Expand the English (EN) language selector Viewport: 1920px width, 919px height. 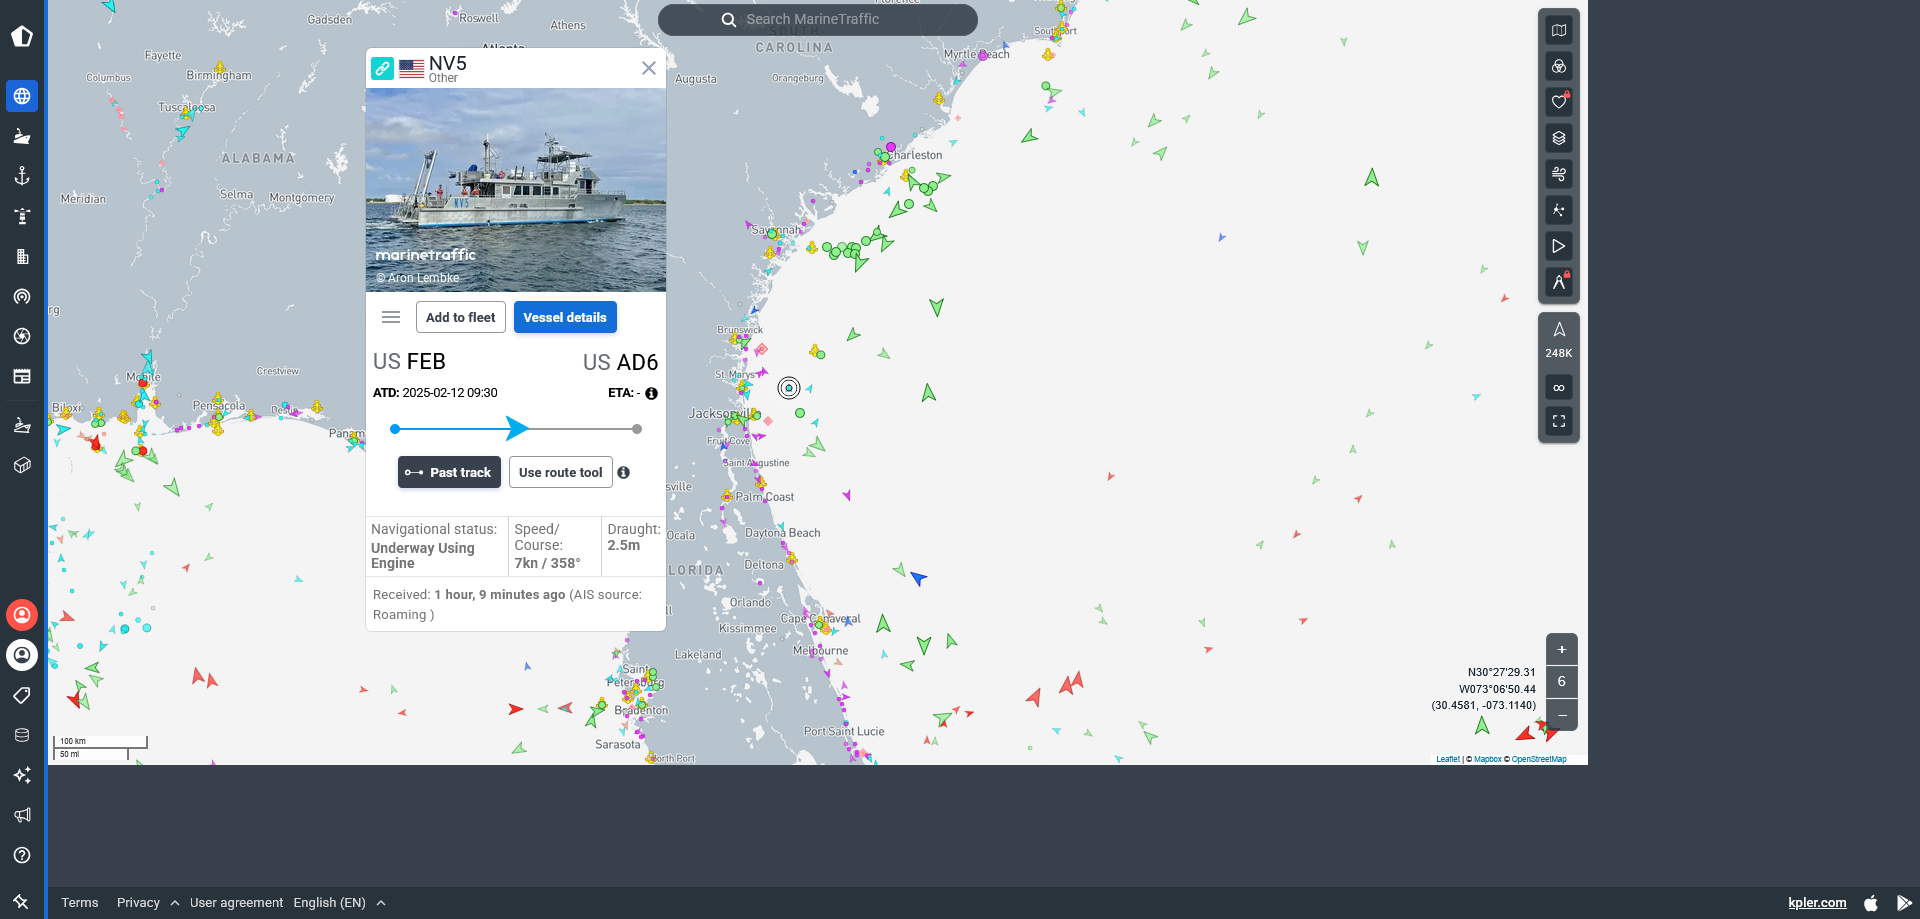(x=339, y=903)
